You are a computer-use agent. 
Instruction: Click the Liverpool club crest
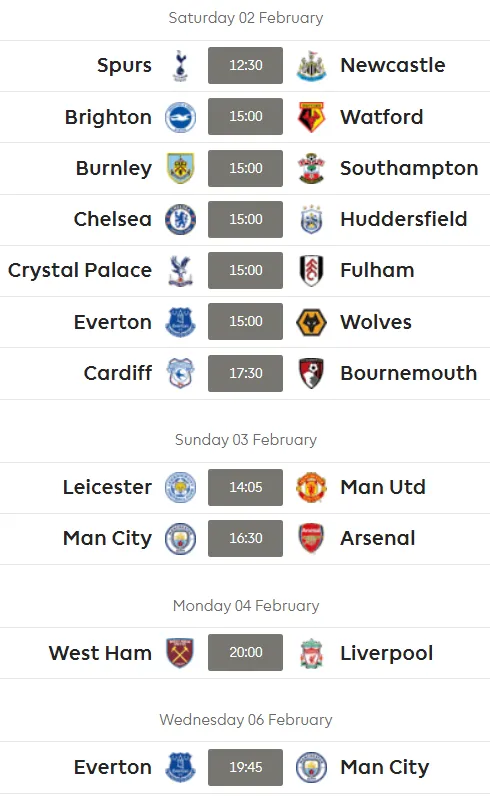(x=311, y=653)
